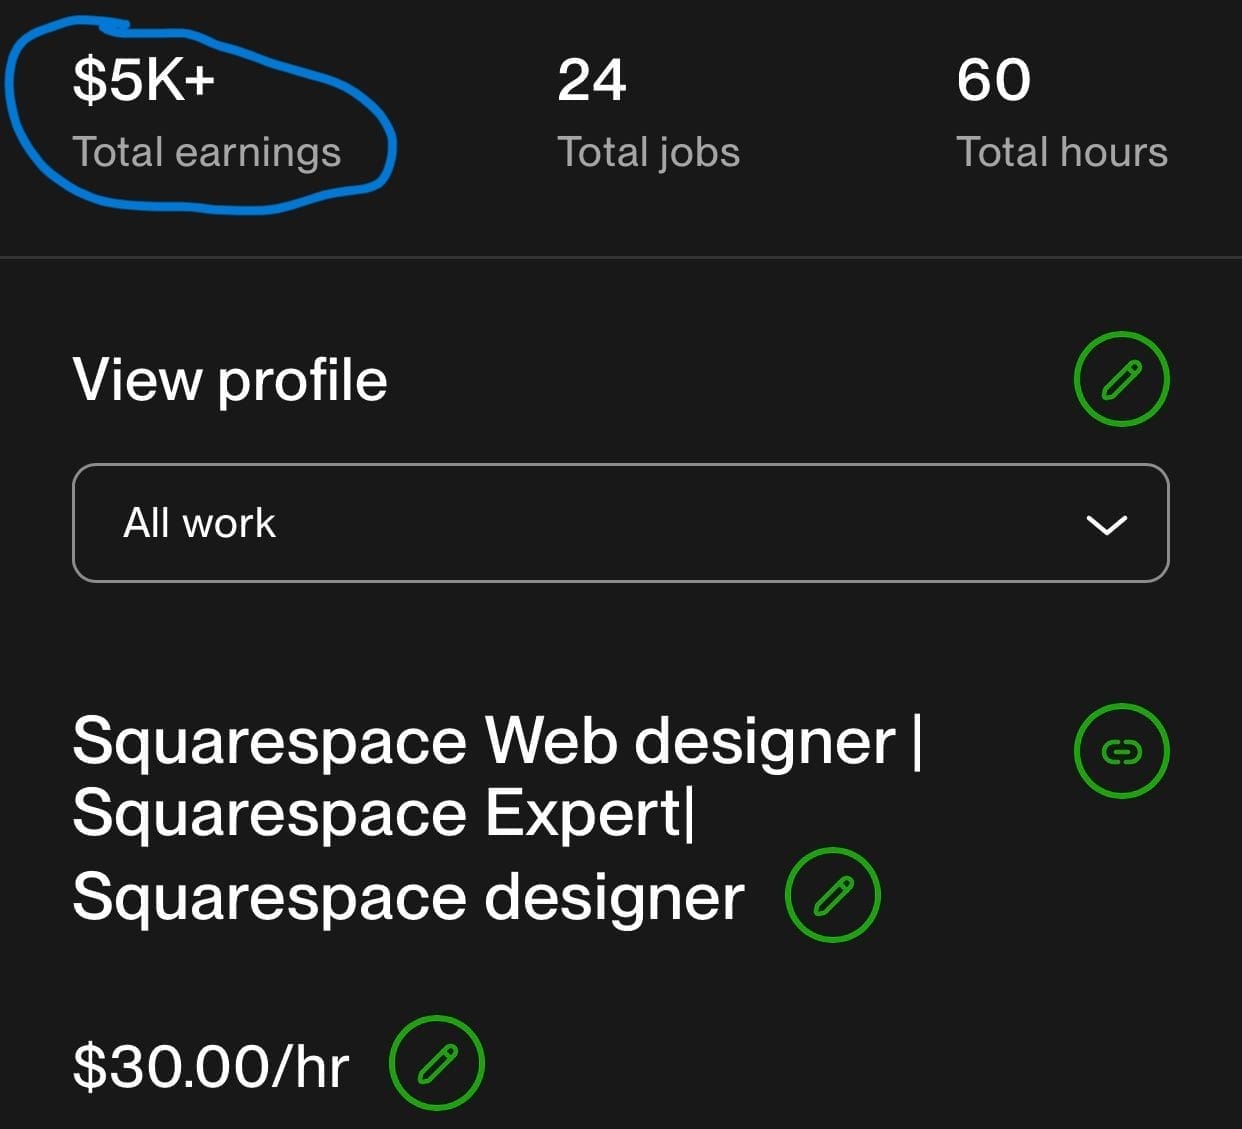The height and width of the screenshot is (1129, 1242).
Task: Click the 24 jobs count
Action: coord(592,80)
